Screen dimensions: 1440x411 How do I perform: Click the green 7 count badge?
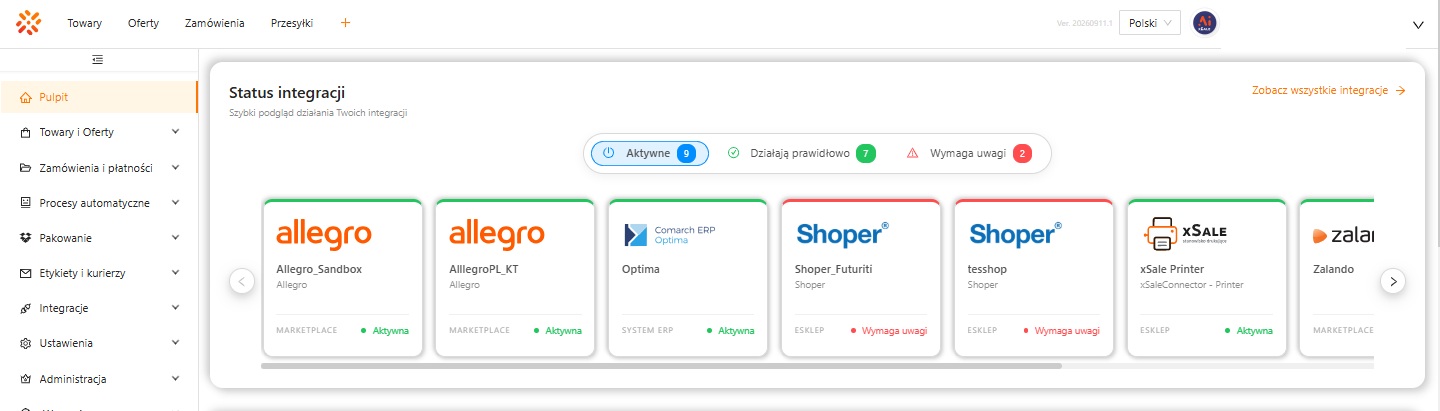[x=866, y=153]
